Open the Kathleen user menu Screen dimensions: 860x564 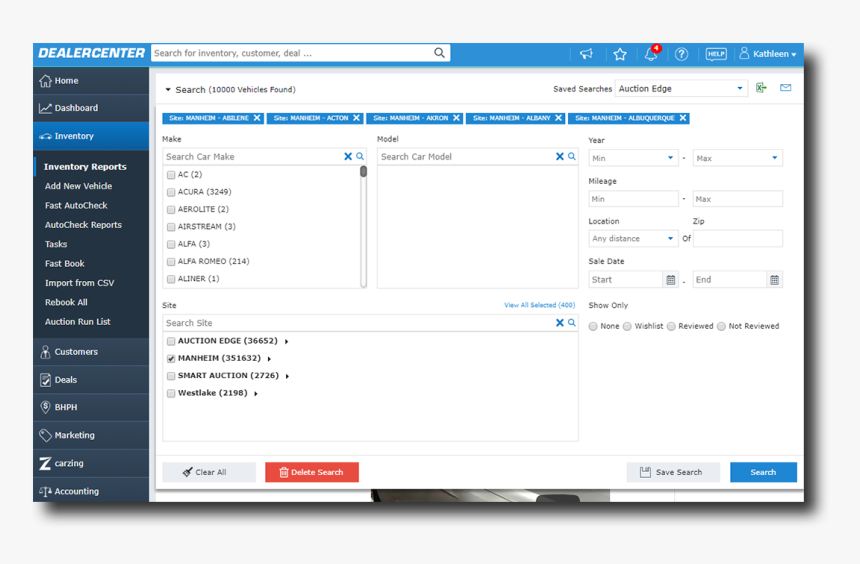click(x=768, y=54)
